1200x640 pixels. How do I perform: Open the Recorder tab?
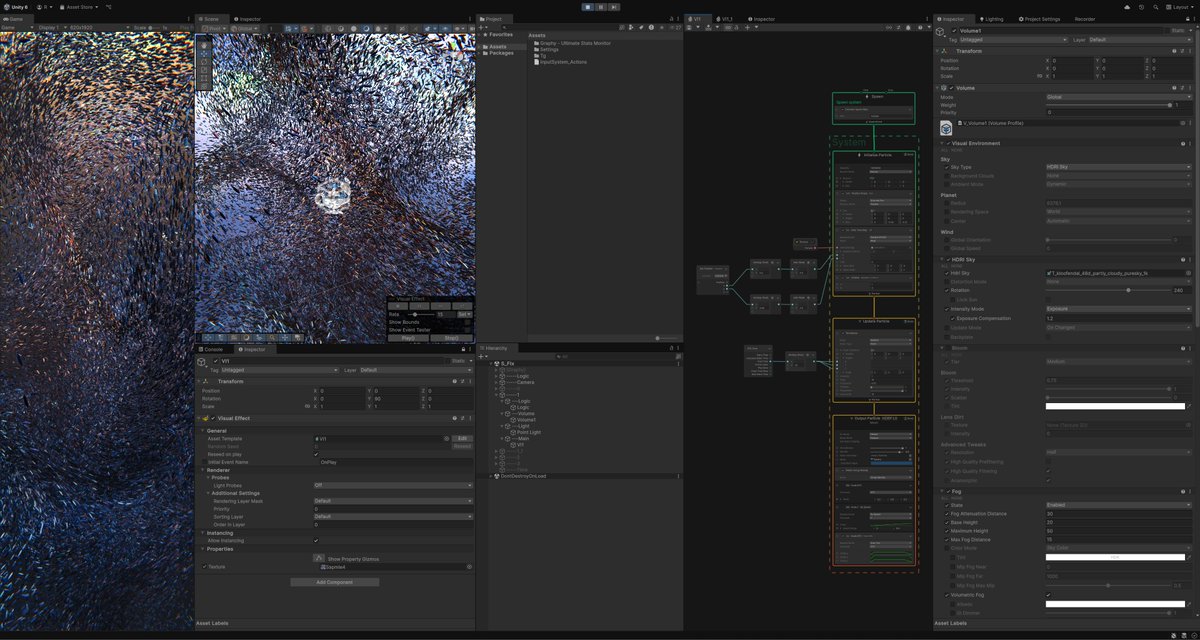[x=1084, y=19]
